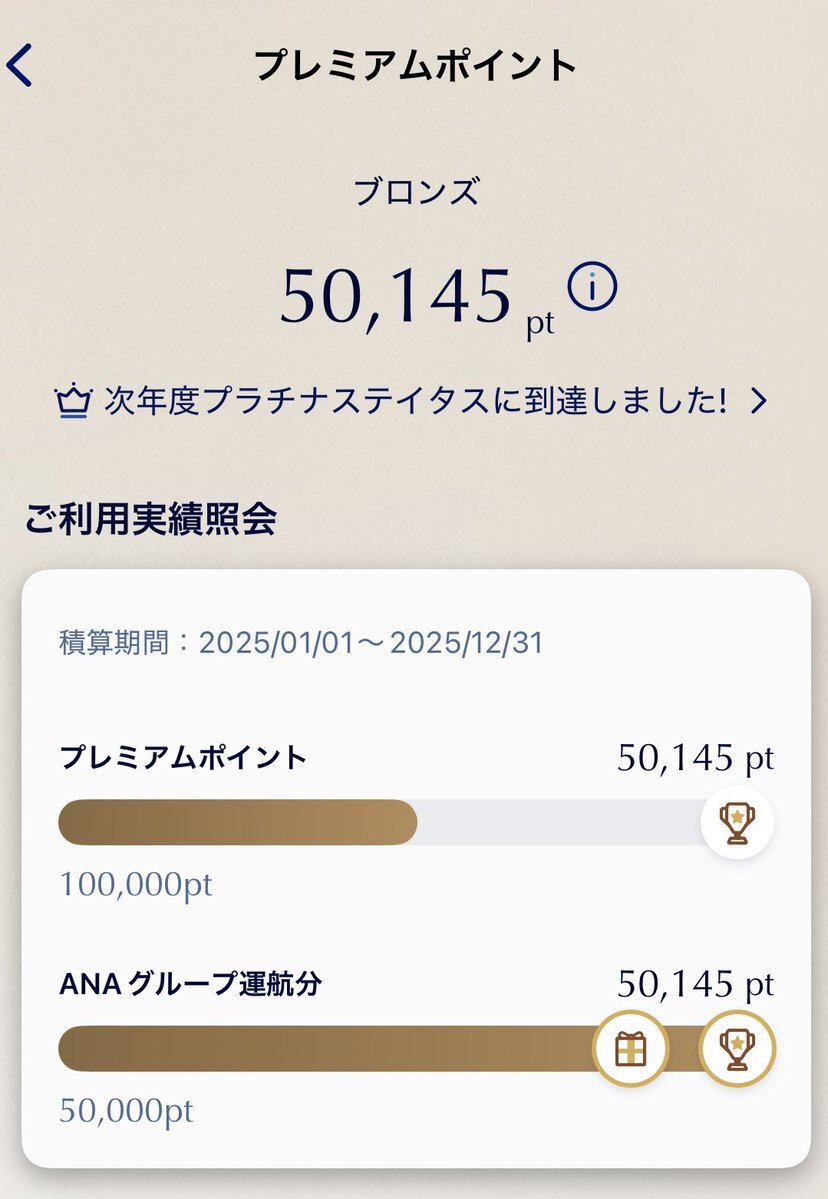Select the ご利用実績照会 section heading
This screenshot has width=828, height=1199.
(x=150, y=520)
